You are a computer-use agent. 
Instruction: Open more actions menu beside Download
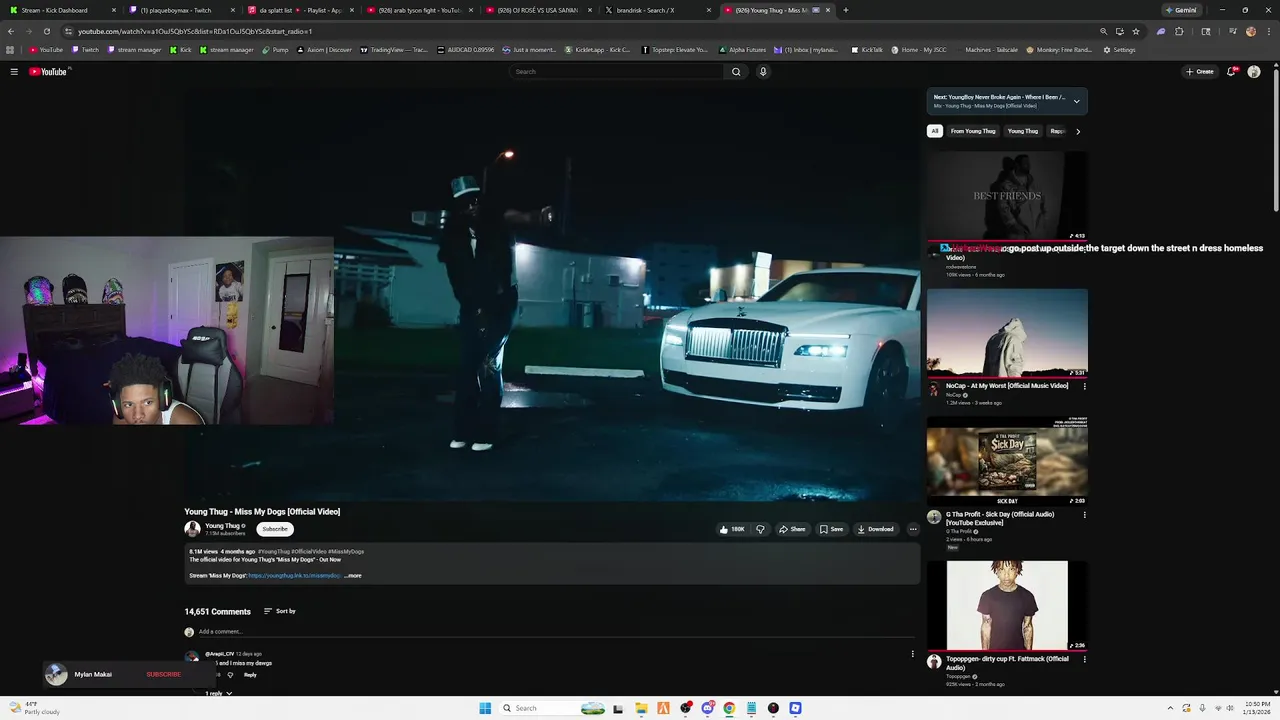tap(913, 529)
